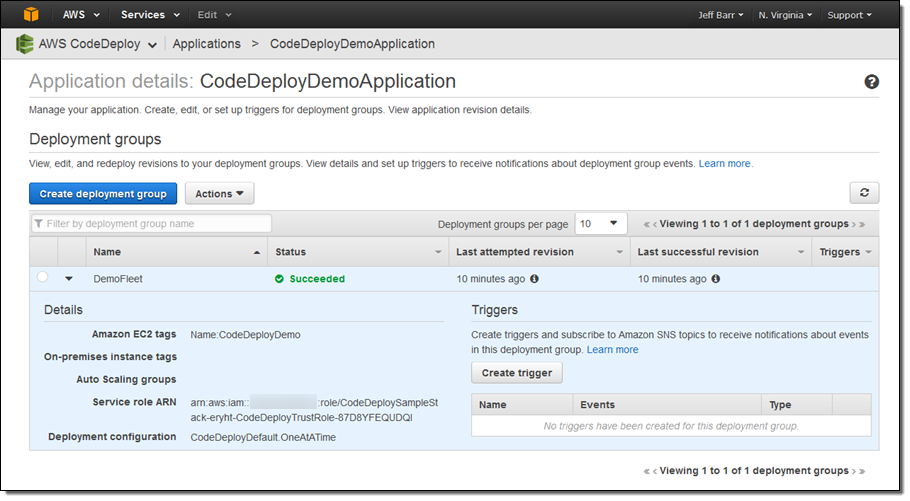Click the Create trigger button
Viewport: 910px width, 501px height.
tap(517, 372)
